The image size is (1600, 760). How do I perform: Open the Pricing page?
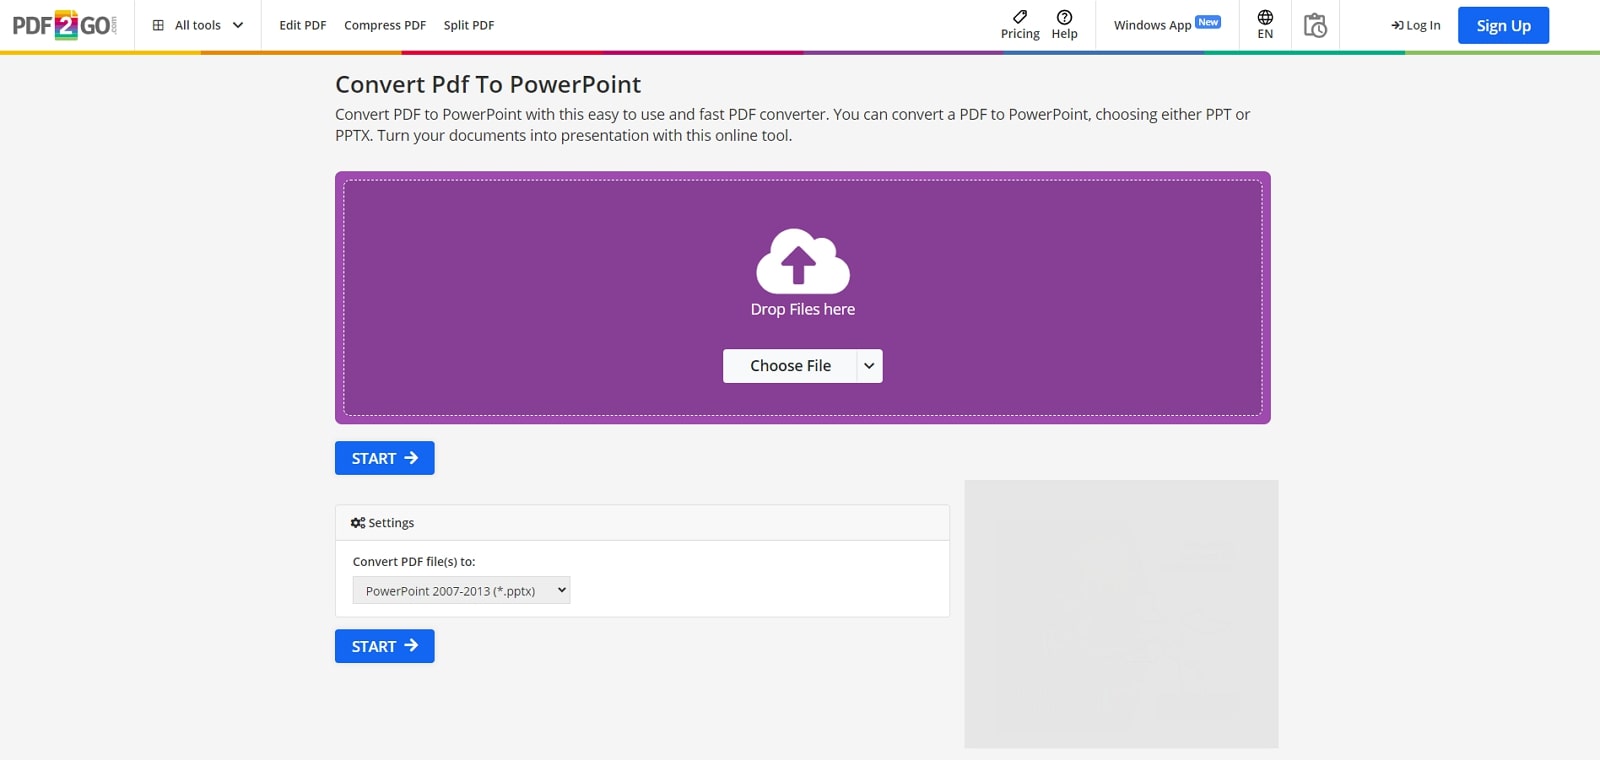tap(1020, 25)
